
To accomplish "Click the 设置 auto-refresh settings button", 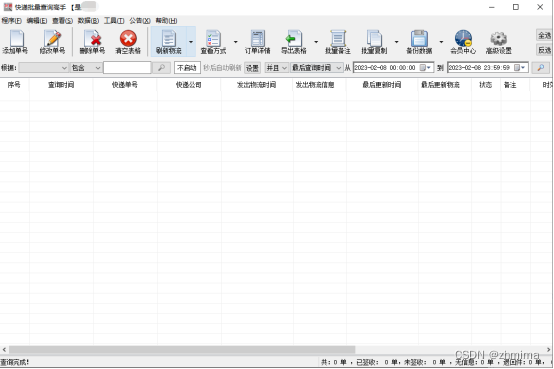I will 252,68.
